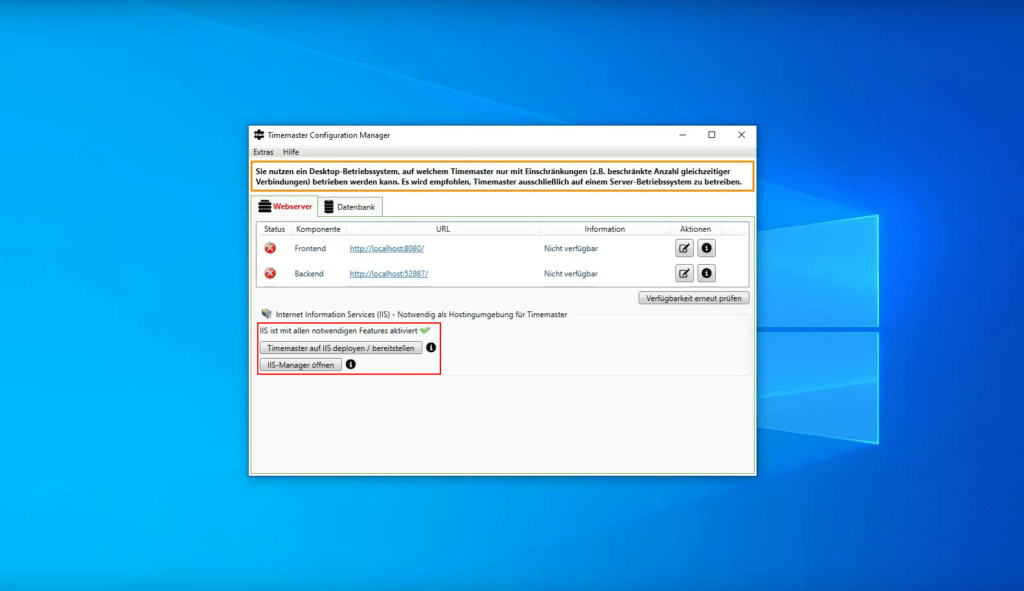Click the IIS-Manager öffnen button
The width and height of the screenshot is (1024, 591).
(x=300, y=365)
